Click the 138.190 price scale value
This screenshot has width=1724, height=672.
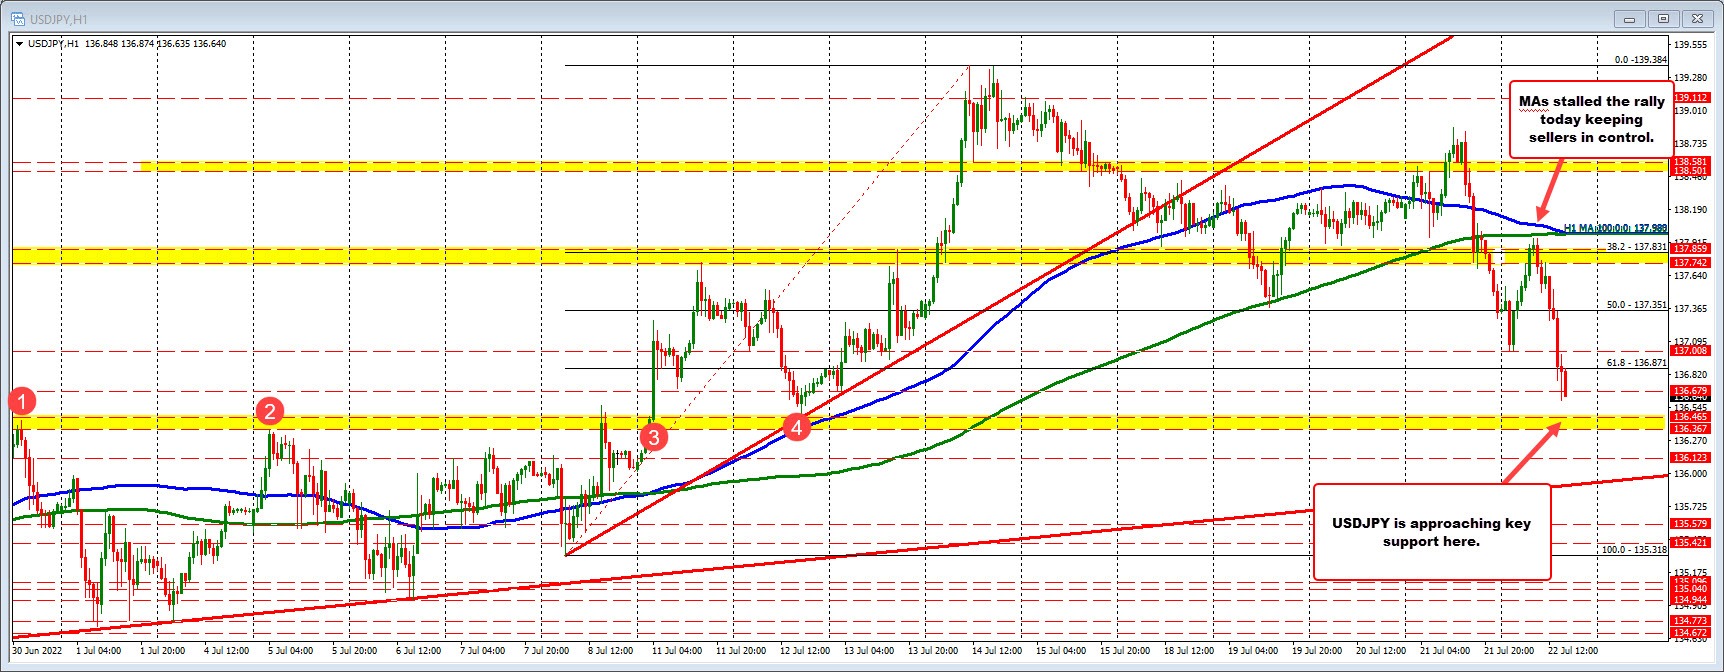(x=1692, y=209)
